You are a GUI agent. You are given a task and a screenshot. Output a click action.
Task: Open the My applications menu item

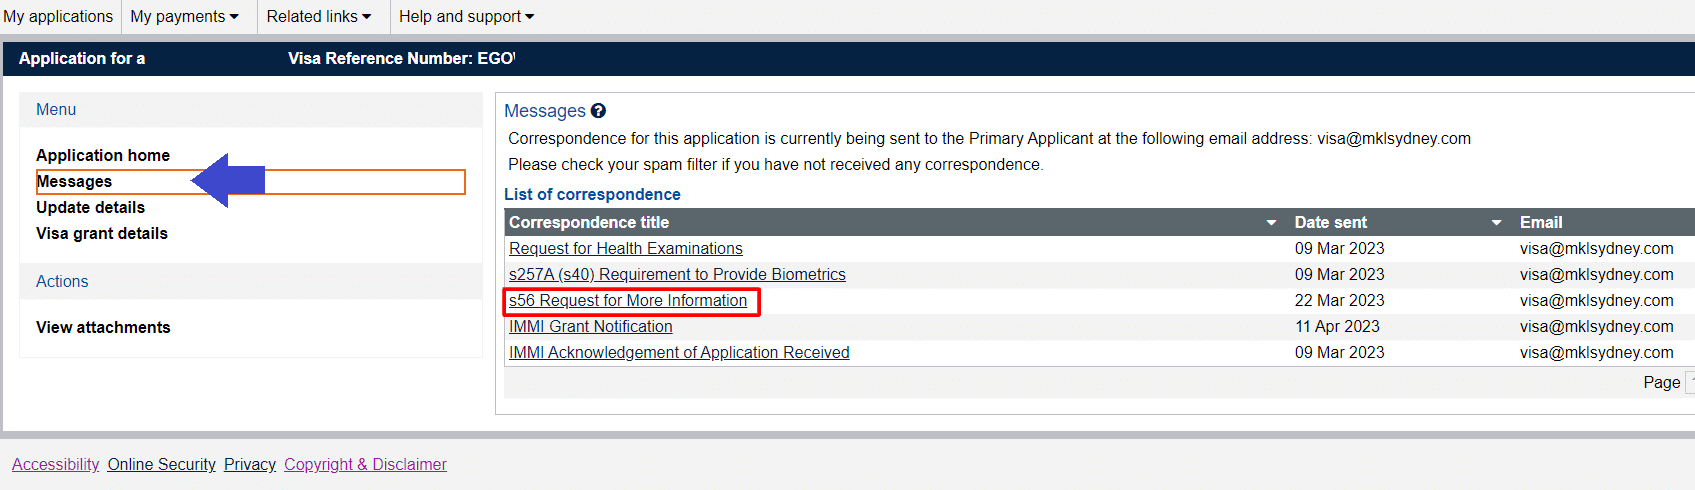point(58,17)
